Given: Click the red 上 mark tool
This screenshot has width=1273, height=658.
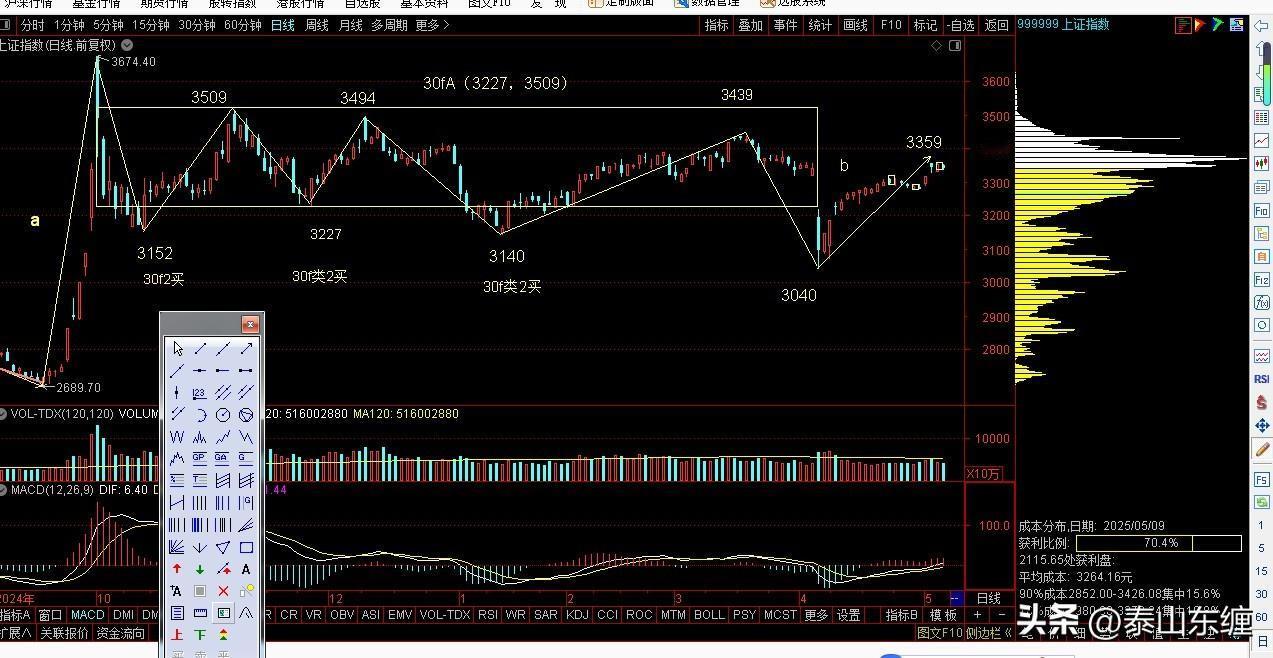Looking at the screenshot, I should tap(177, 633).
